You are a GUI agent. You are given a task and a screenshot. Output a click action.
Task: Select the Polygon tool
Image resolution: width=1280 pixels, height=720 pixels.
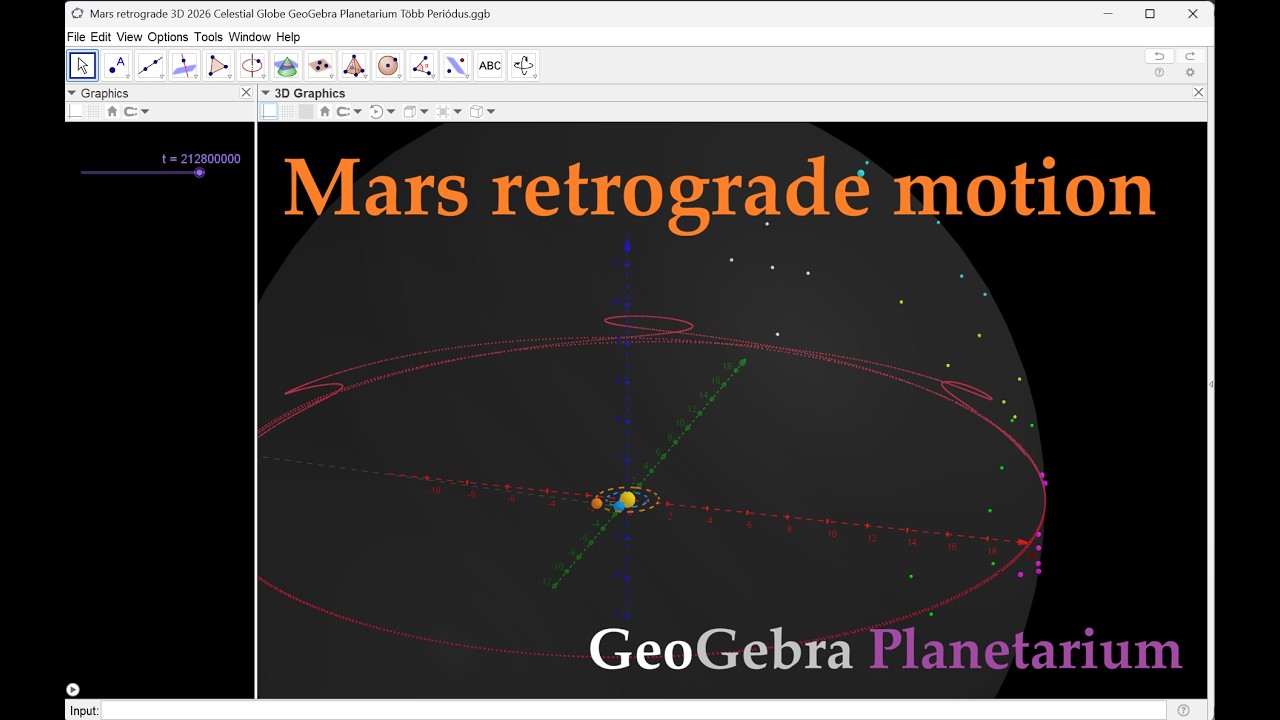(x=218, y=66)
